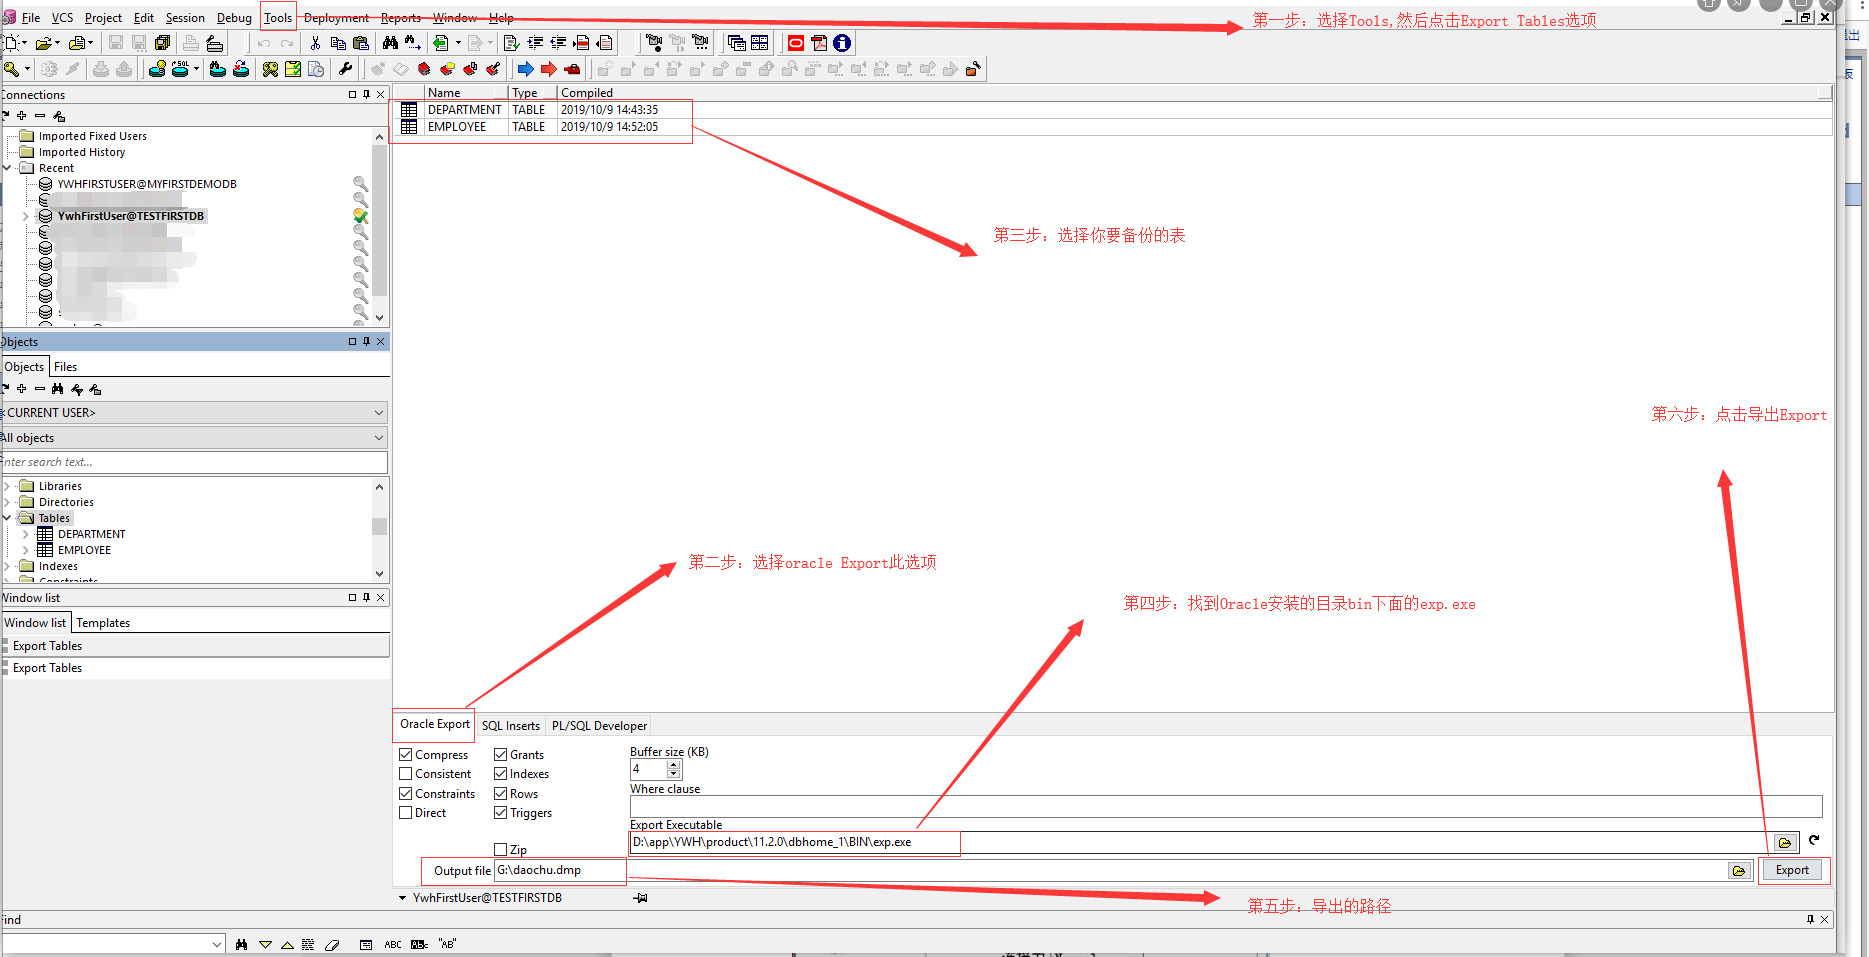Click the wrench Preferences icon

pos(345,68)
